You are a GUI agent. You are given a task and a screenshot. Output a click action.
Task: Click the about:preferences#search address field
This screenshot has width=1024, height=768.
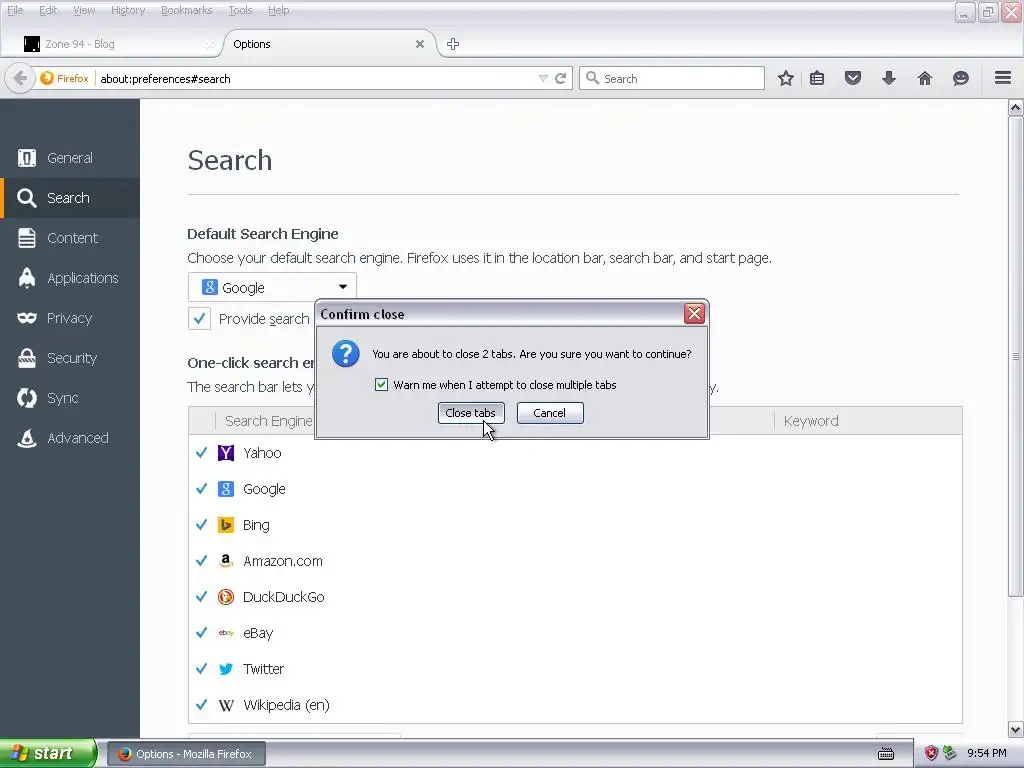tap(316, 78)
